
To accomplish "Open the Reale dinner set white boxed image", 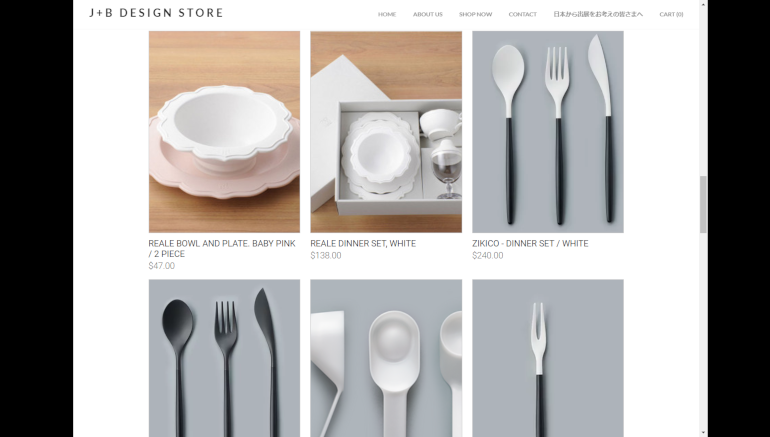I will pyautogui.click(x=386, y=132).
